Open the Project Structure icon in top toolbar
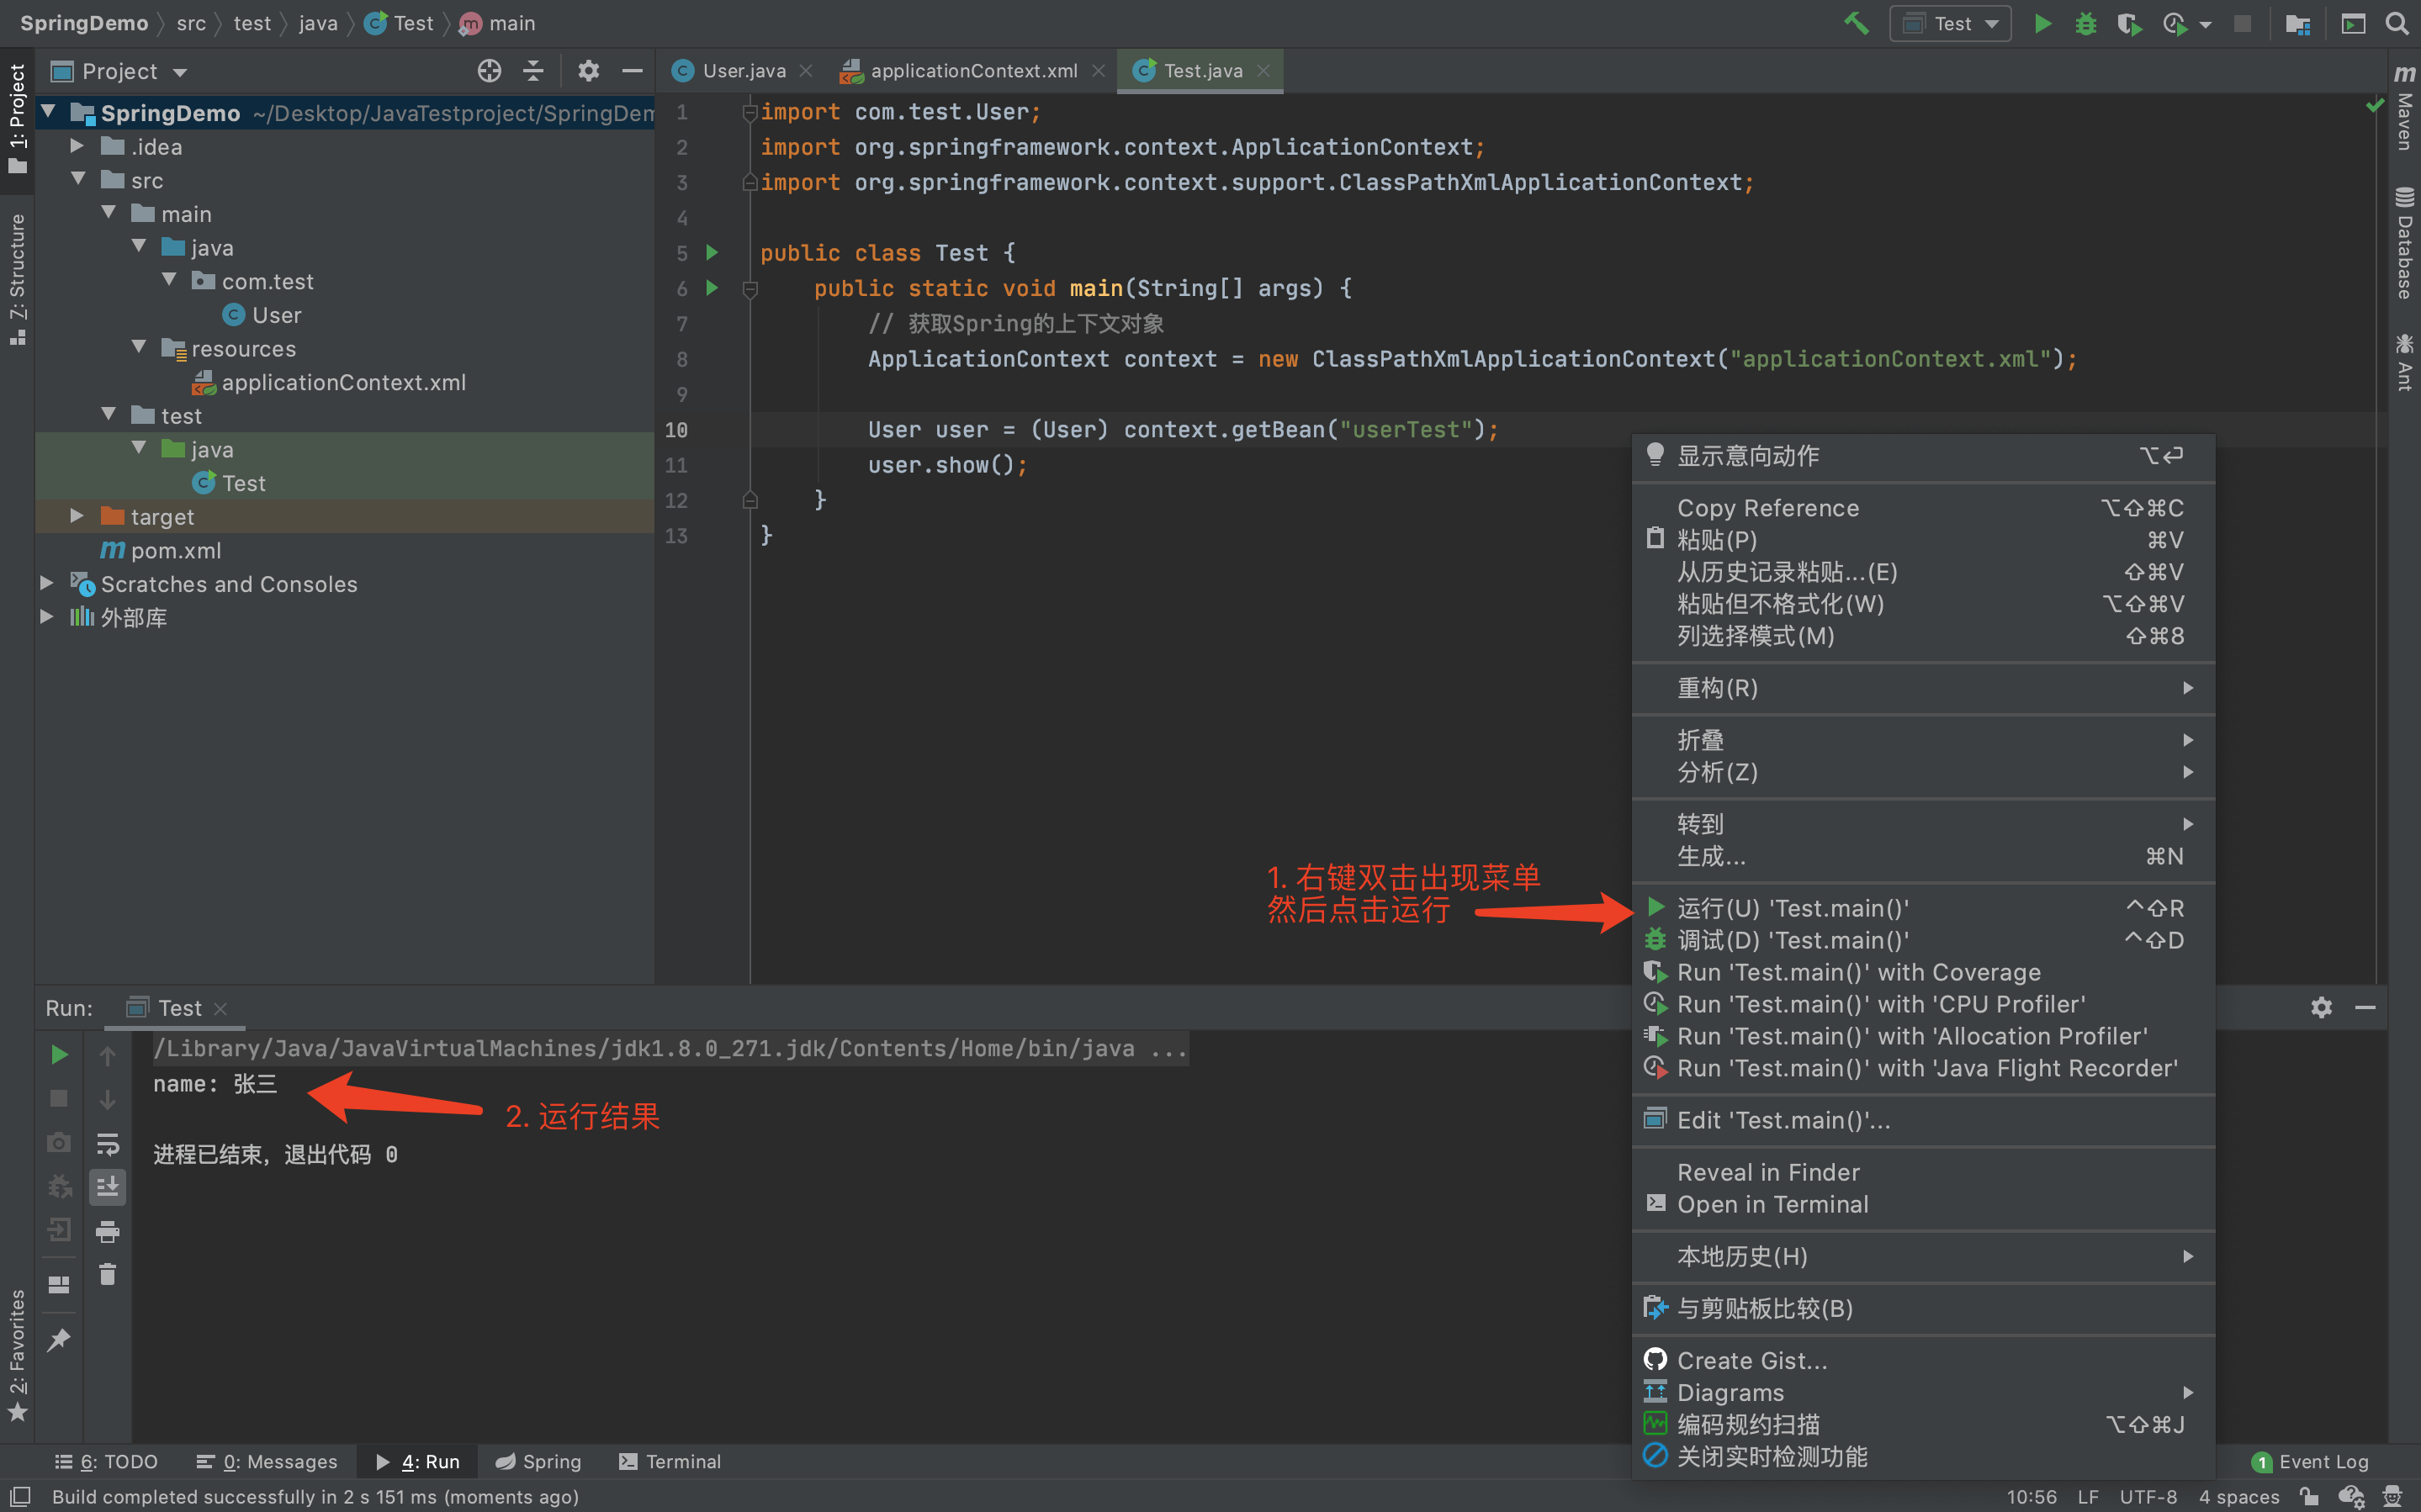The width and height of the screenshot is (2421, 1512). pyautogui.click(x=2297, y=23)
